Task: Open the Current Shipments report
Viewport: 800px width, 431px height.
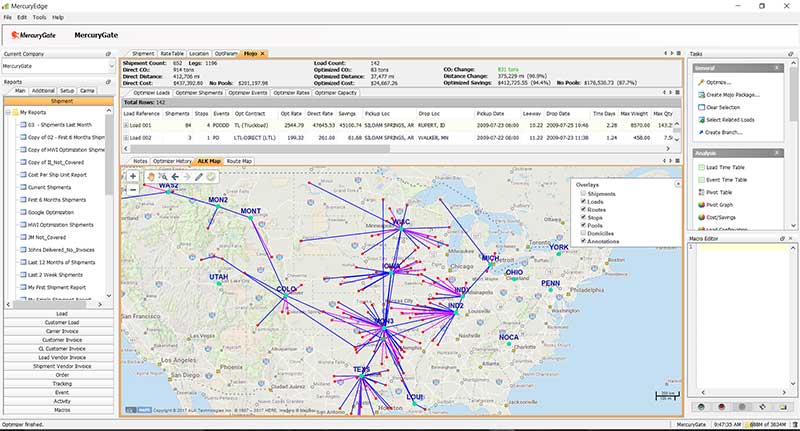Action: [49, 187]
